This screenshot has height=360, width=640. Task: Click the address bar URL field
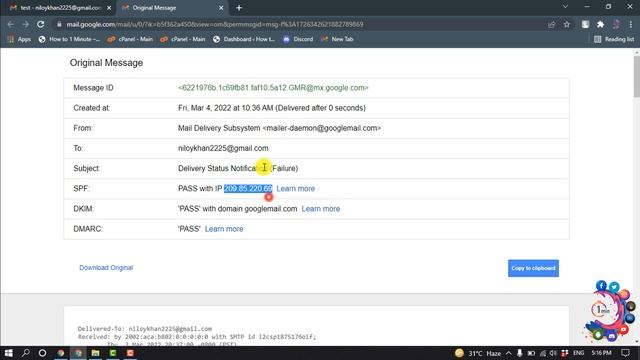coord(302,24)
